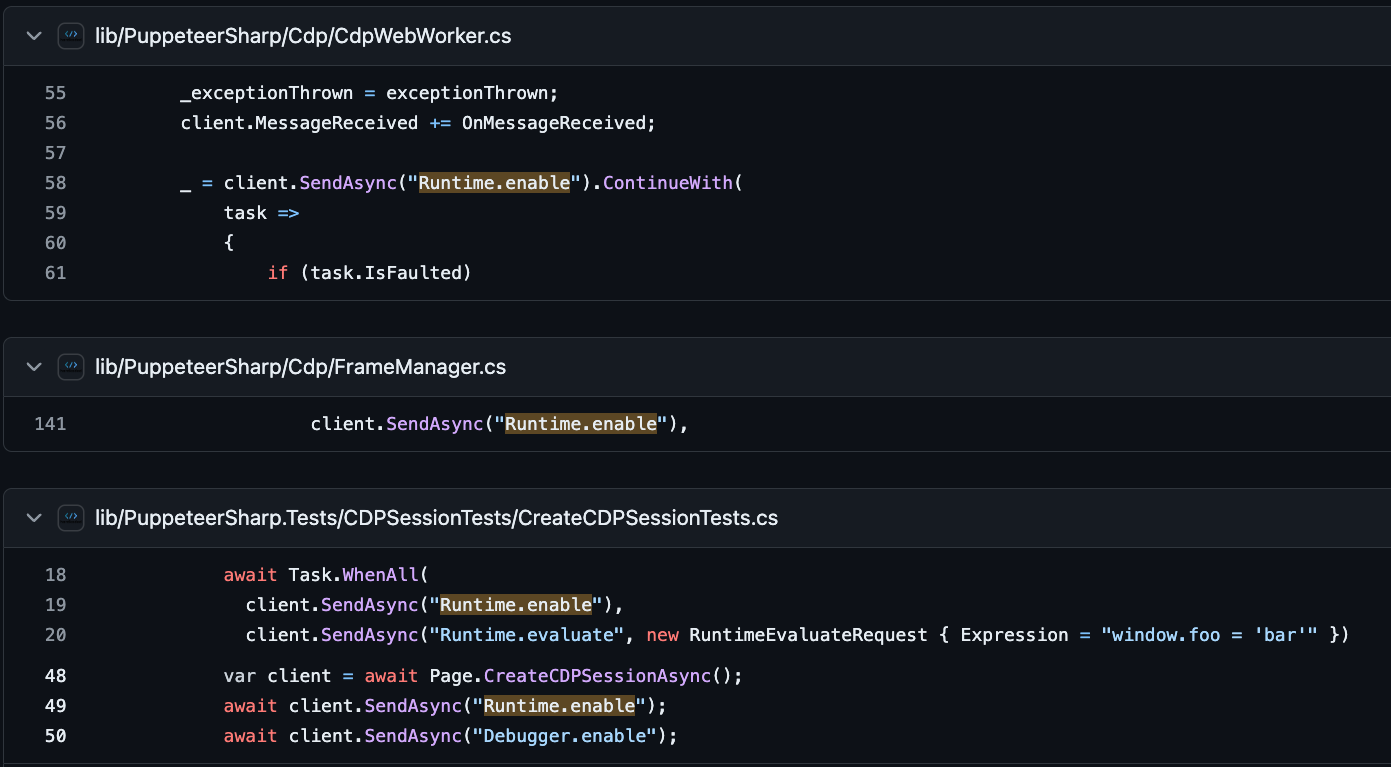Go to line 48 with CreateCDPSessionAsync
The image size is (1391, 767).
pos(56,676)
